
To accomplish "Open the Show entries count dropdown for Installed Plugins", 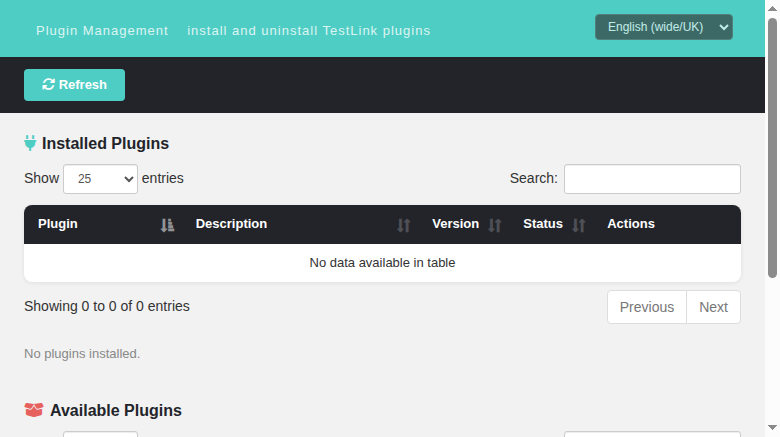I will coord(100,179).
